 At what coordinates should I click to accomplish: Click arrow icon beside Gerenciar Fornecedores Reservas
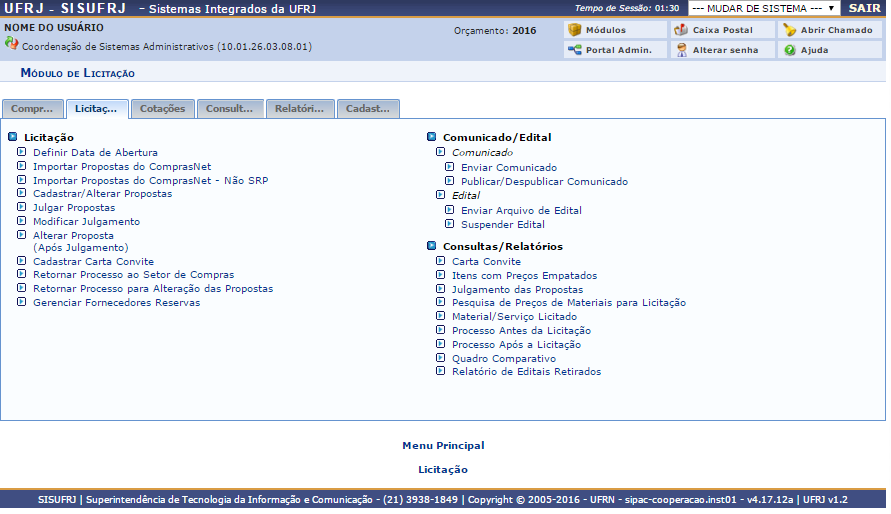22,302
